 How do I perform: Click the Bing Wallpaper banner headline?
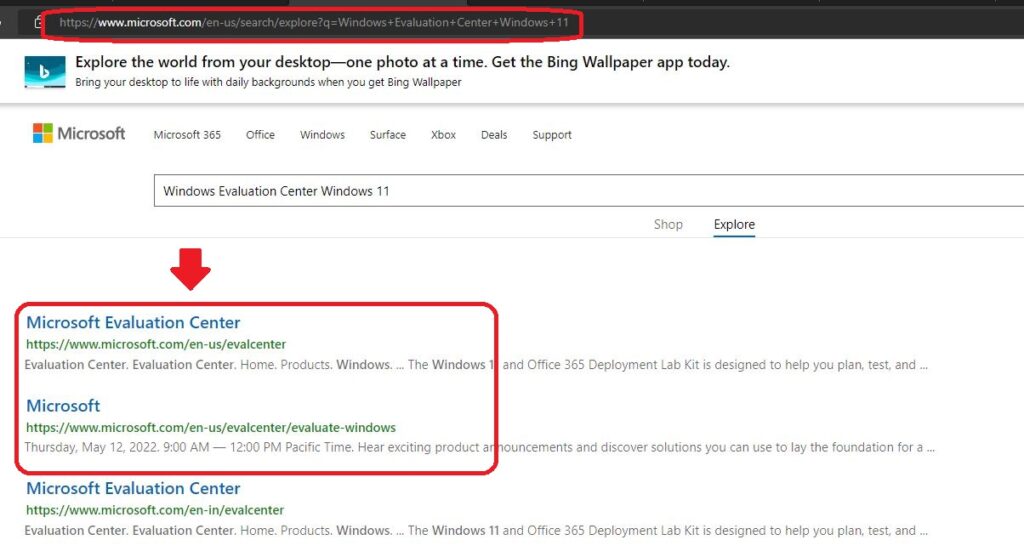point(402,62)
